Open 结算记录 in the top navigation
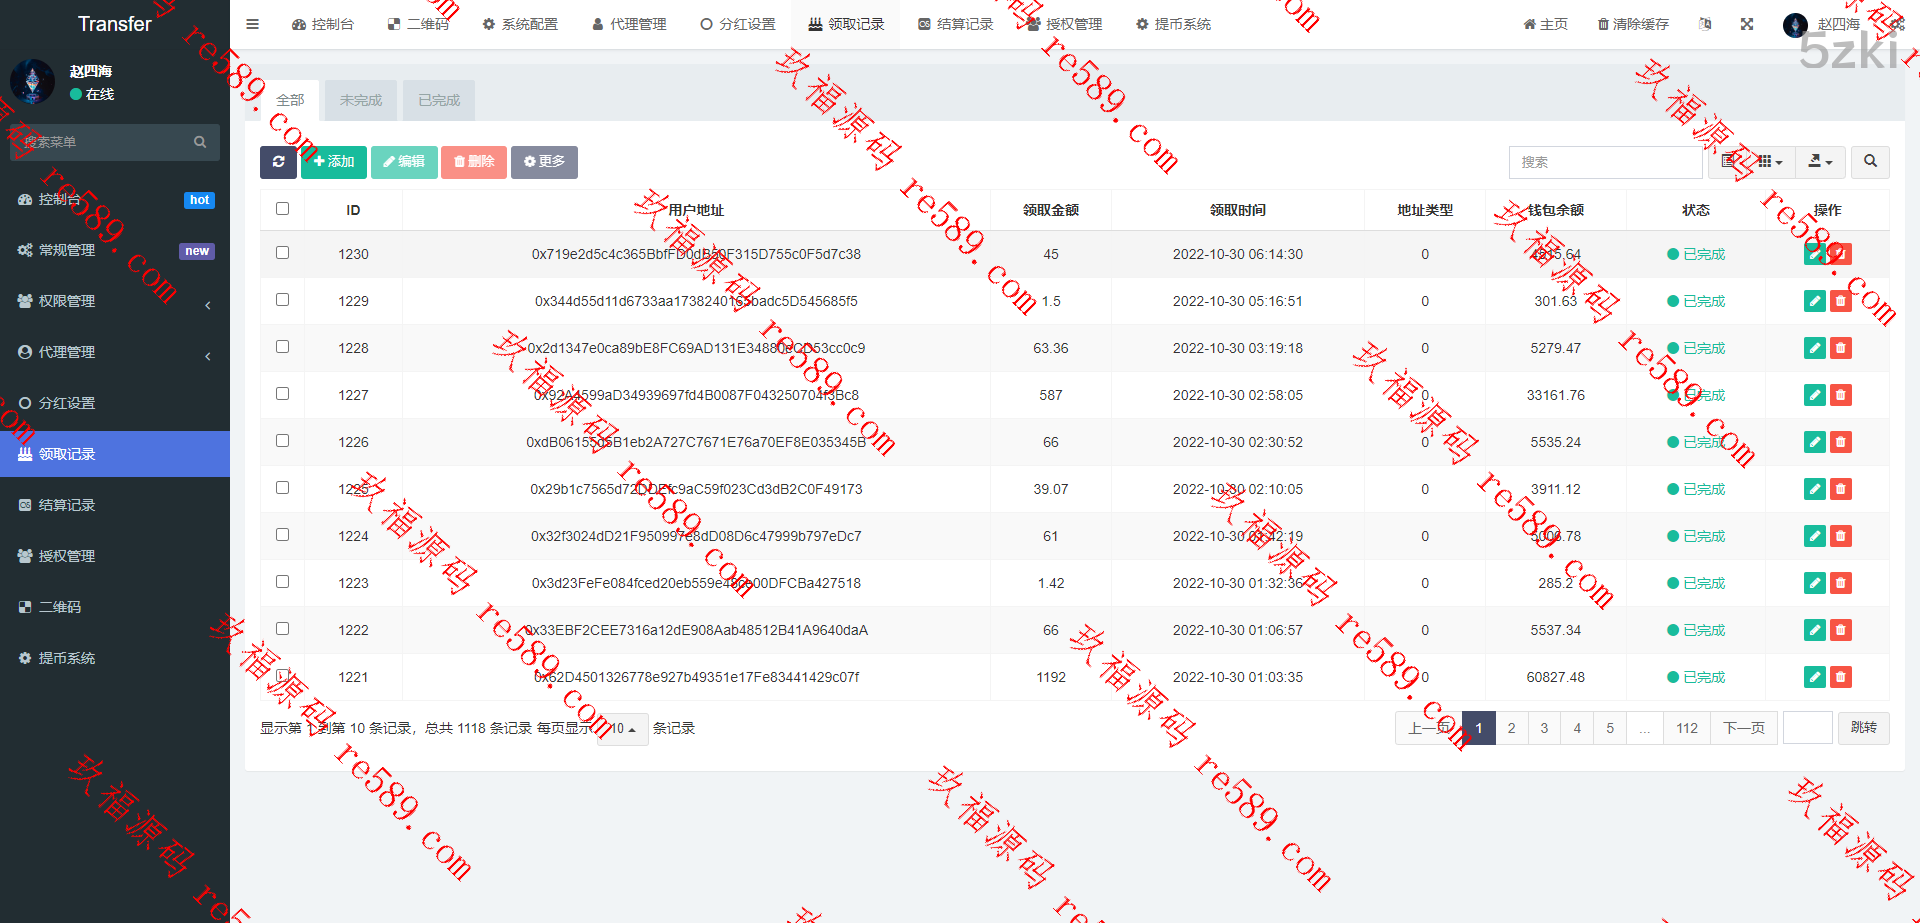 [x=956, y=24]
